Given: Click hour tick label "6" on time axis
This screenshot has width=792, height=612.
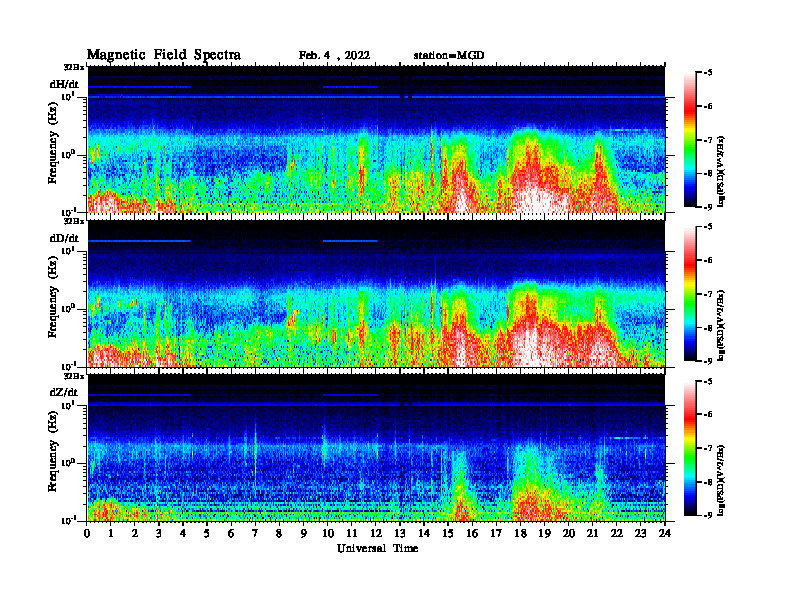Looking at the screenshot, I should (231, 534).
